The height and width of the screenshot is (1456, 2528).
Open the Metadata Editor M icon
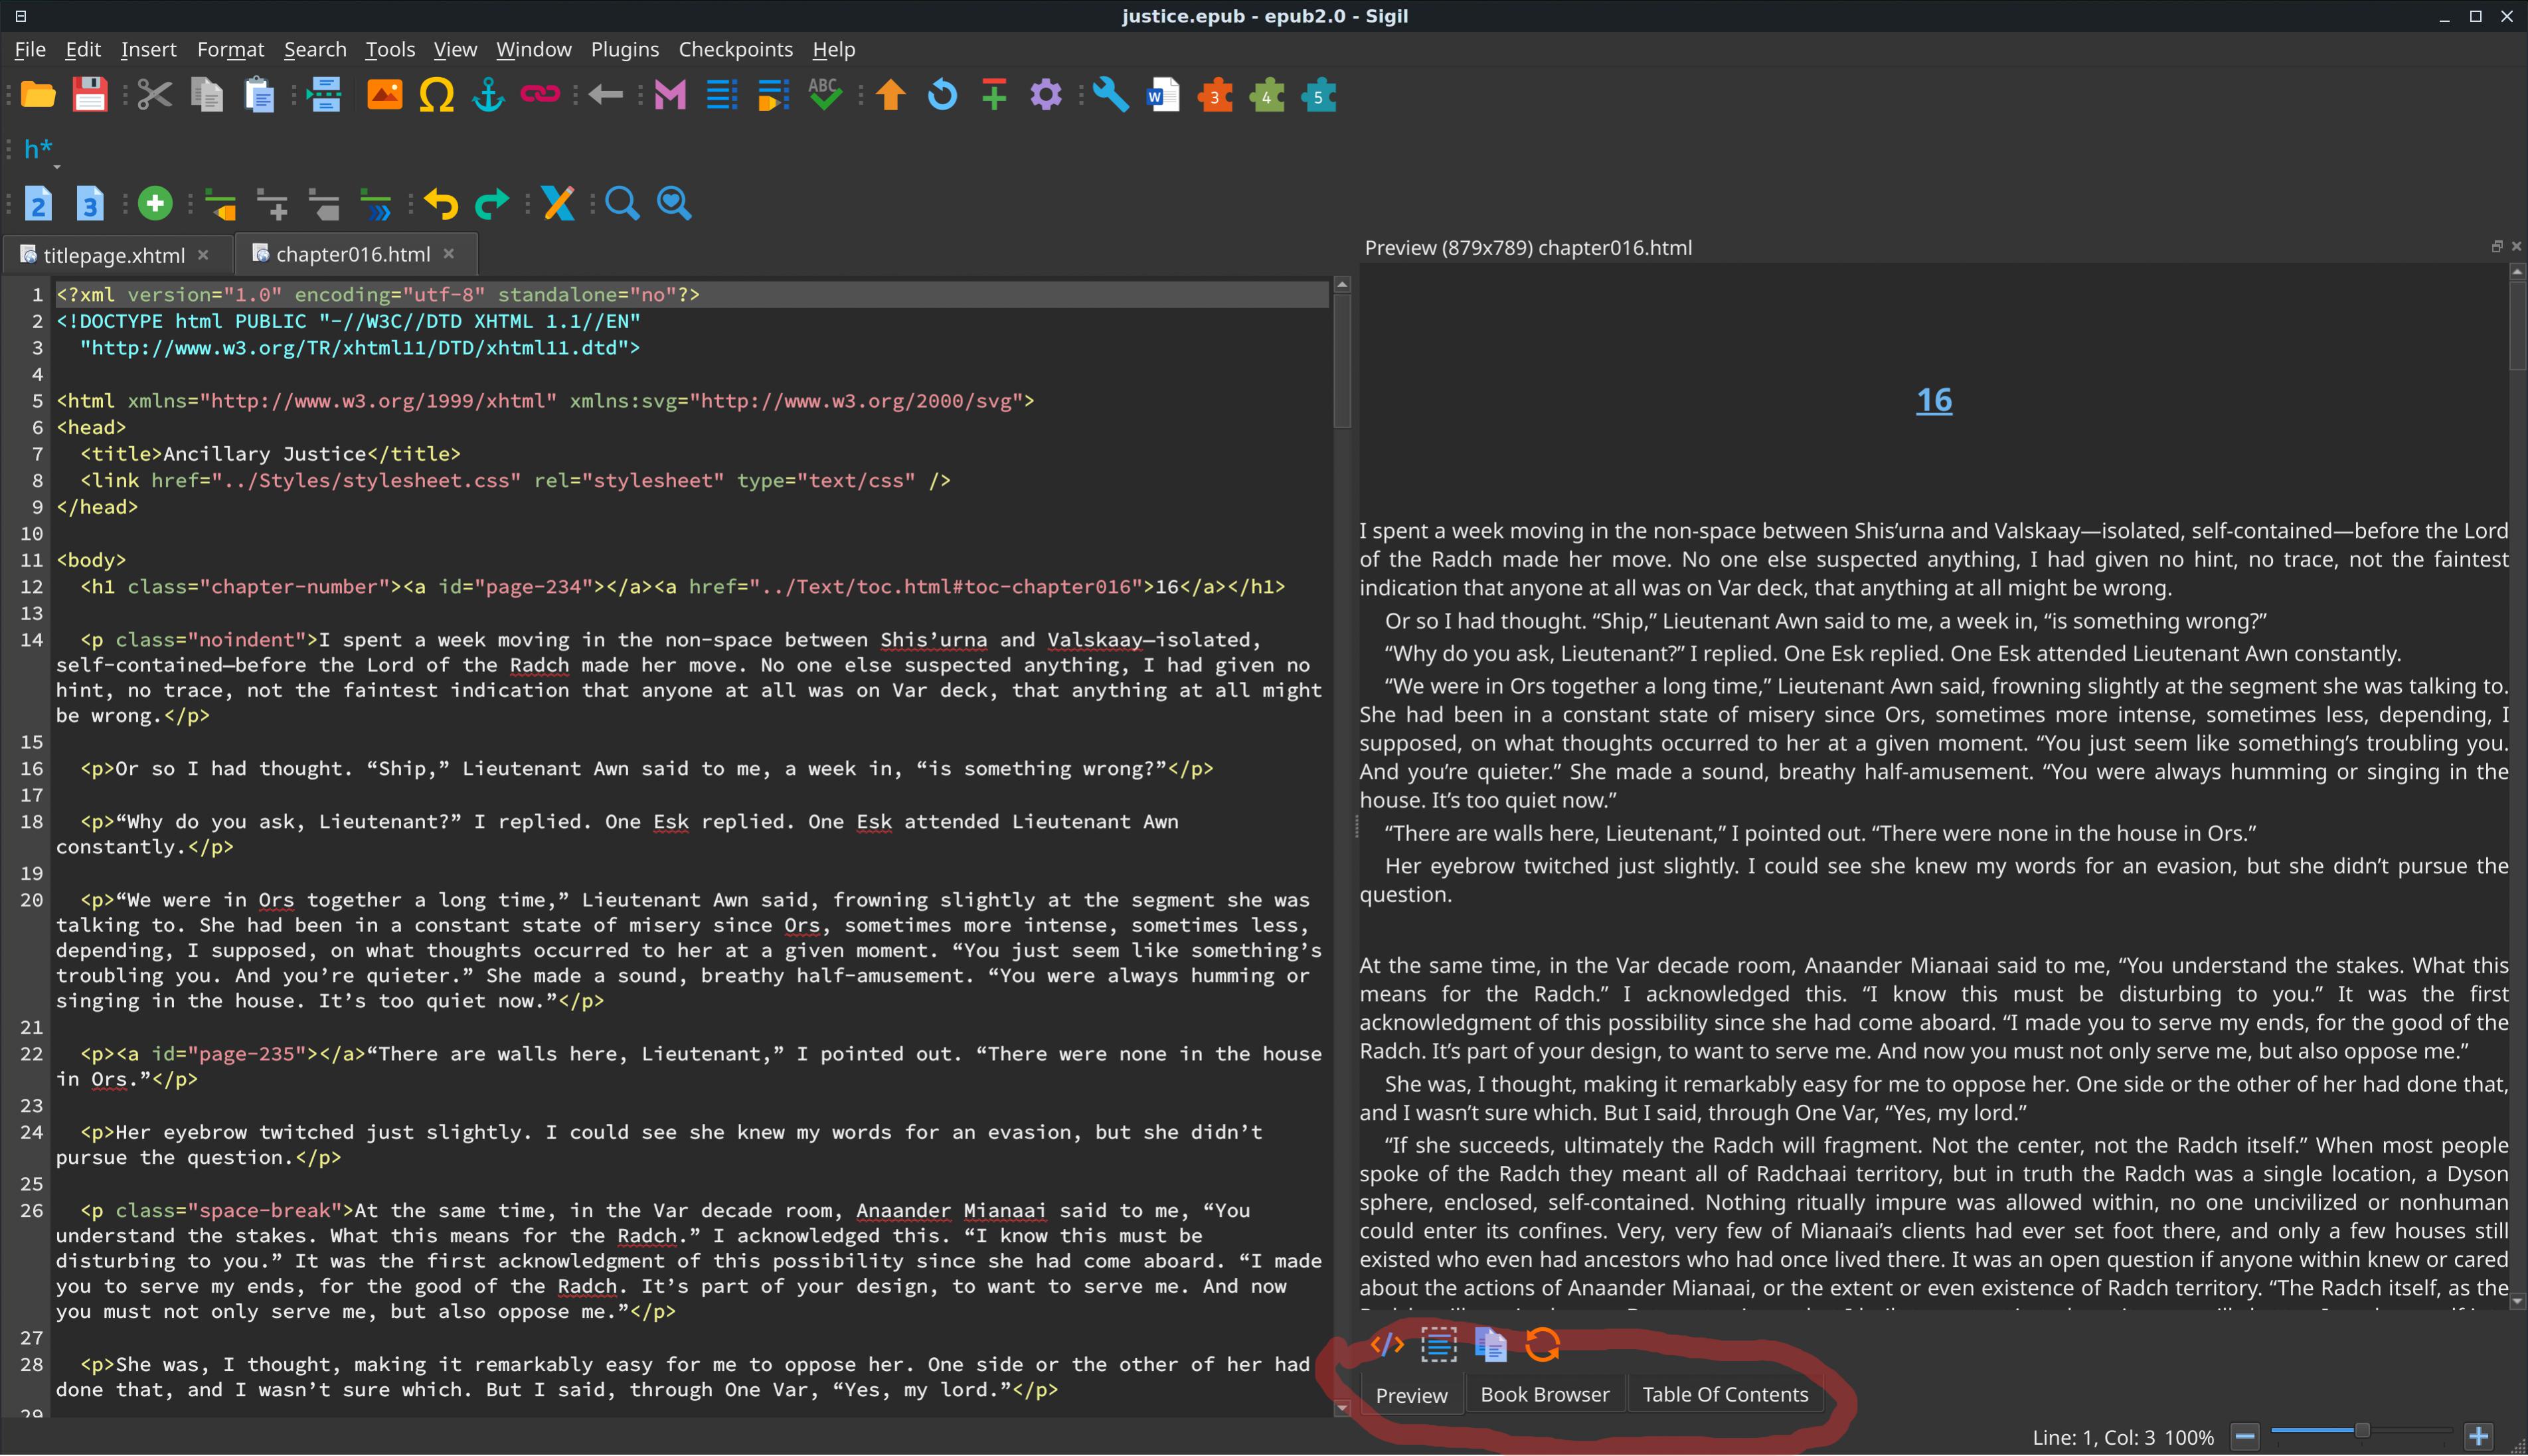[669, 96]
